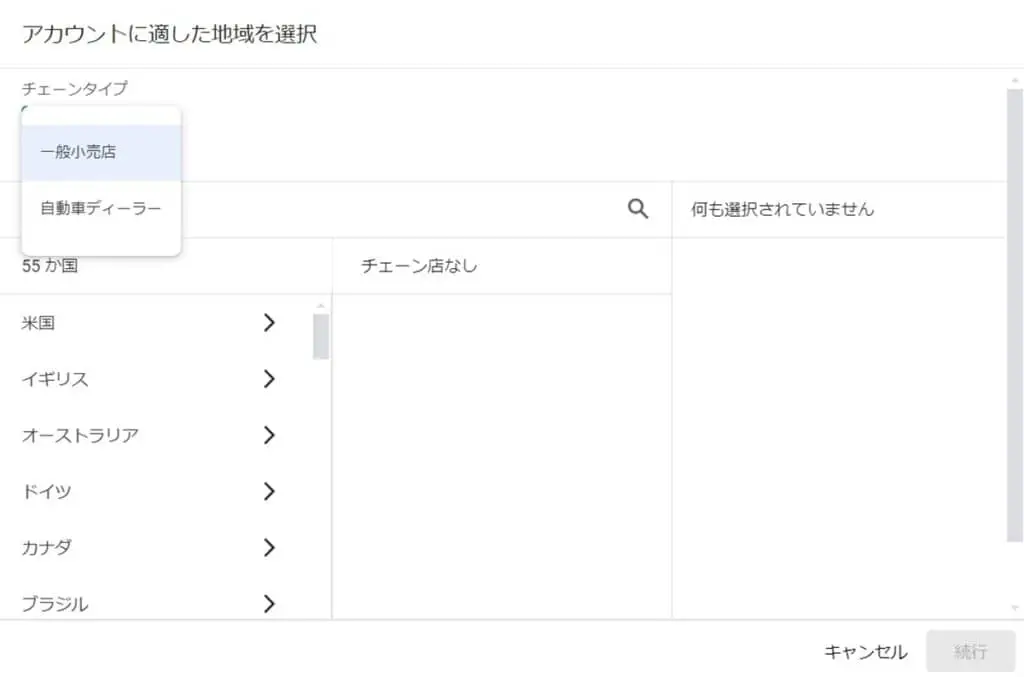Expand ドイツ using the arrow icon

pos(268,491)
